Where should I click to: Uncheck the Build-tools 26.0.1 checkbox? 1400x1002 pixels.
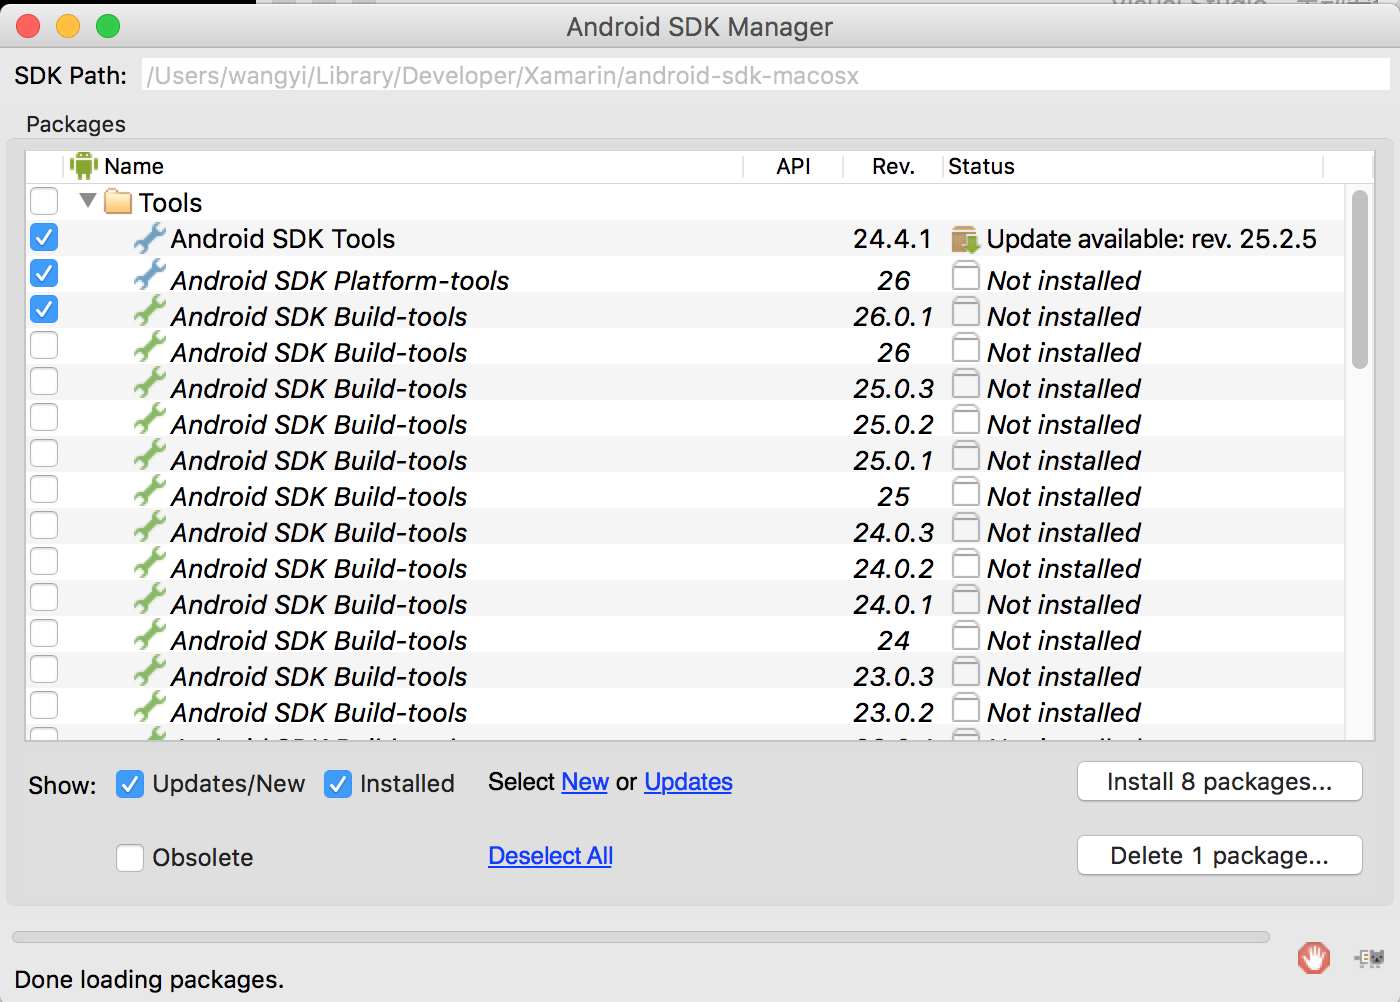(x=44, y=309)
